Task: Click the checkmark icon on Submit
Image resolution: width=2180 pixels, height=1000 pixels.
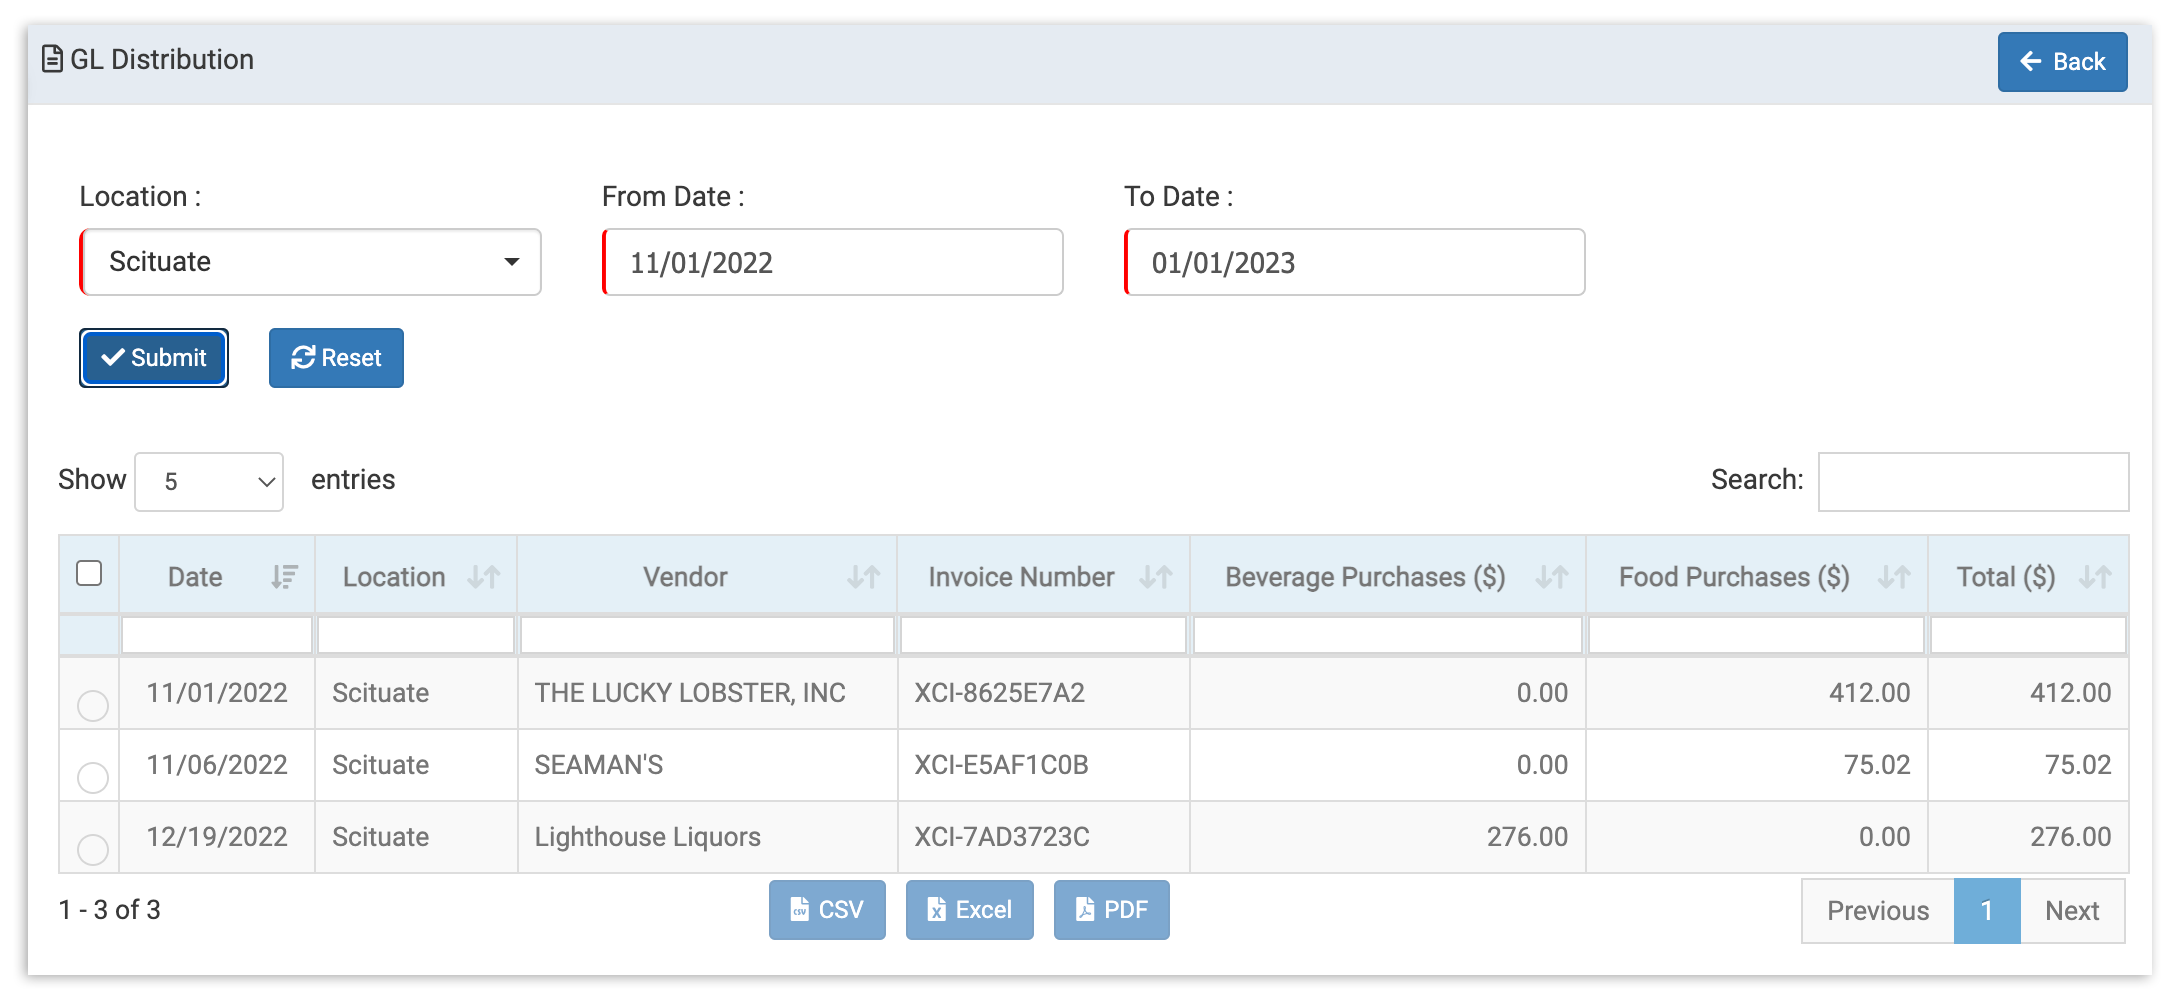Action: [114, 357]
